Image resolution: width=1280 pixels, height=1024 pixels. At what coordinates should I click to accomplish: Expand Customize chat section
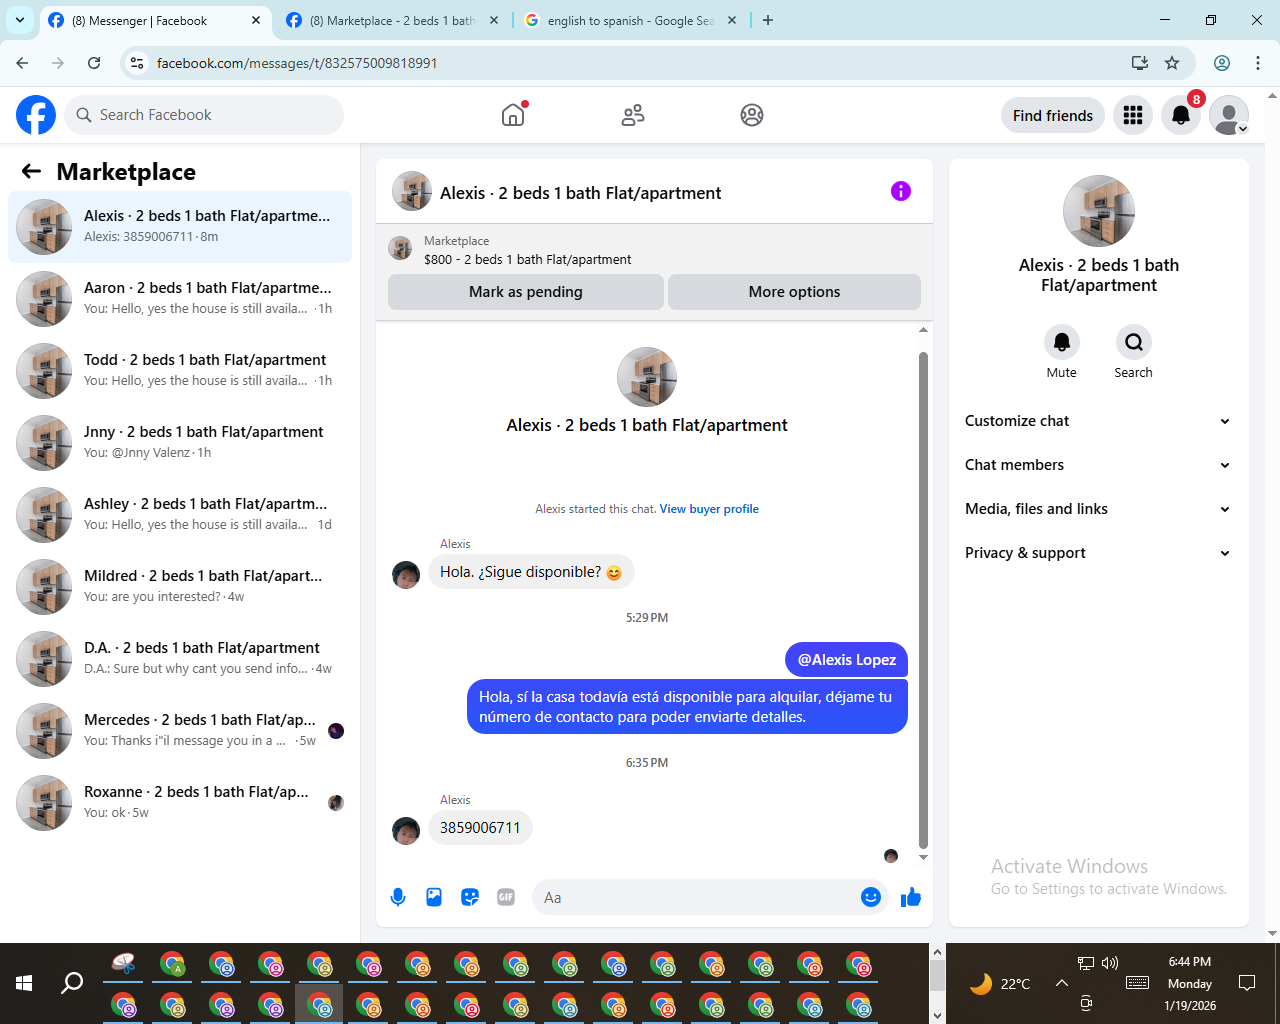click(x=1099, y=421)
